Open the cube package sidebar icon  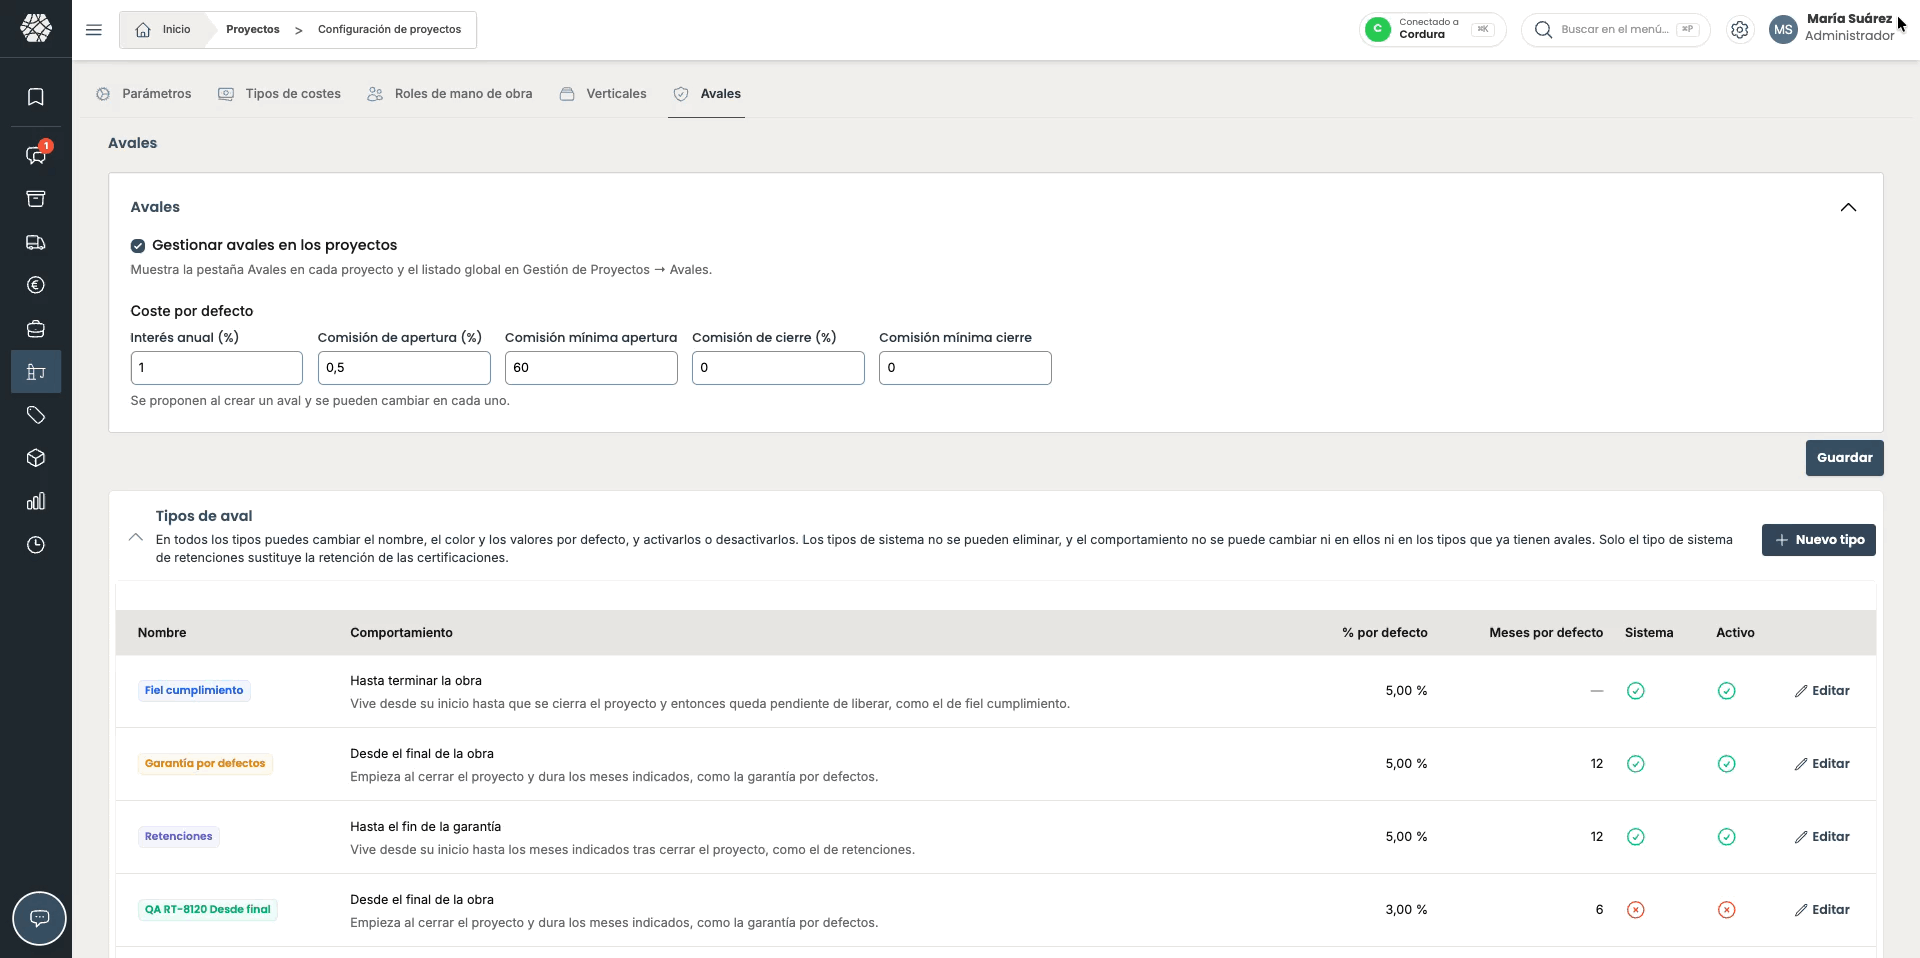(x=36, y=458)
